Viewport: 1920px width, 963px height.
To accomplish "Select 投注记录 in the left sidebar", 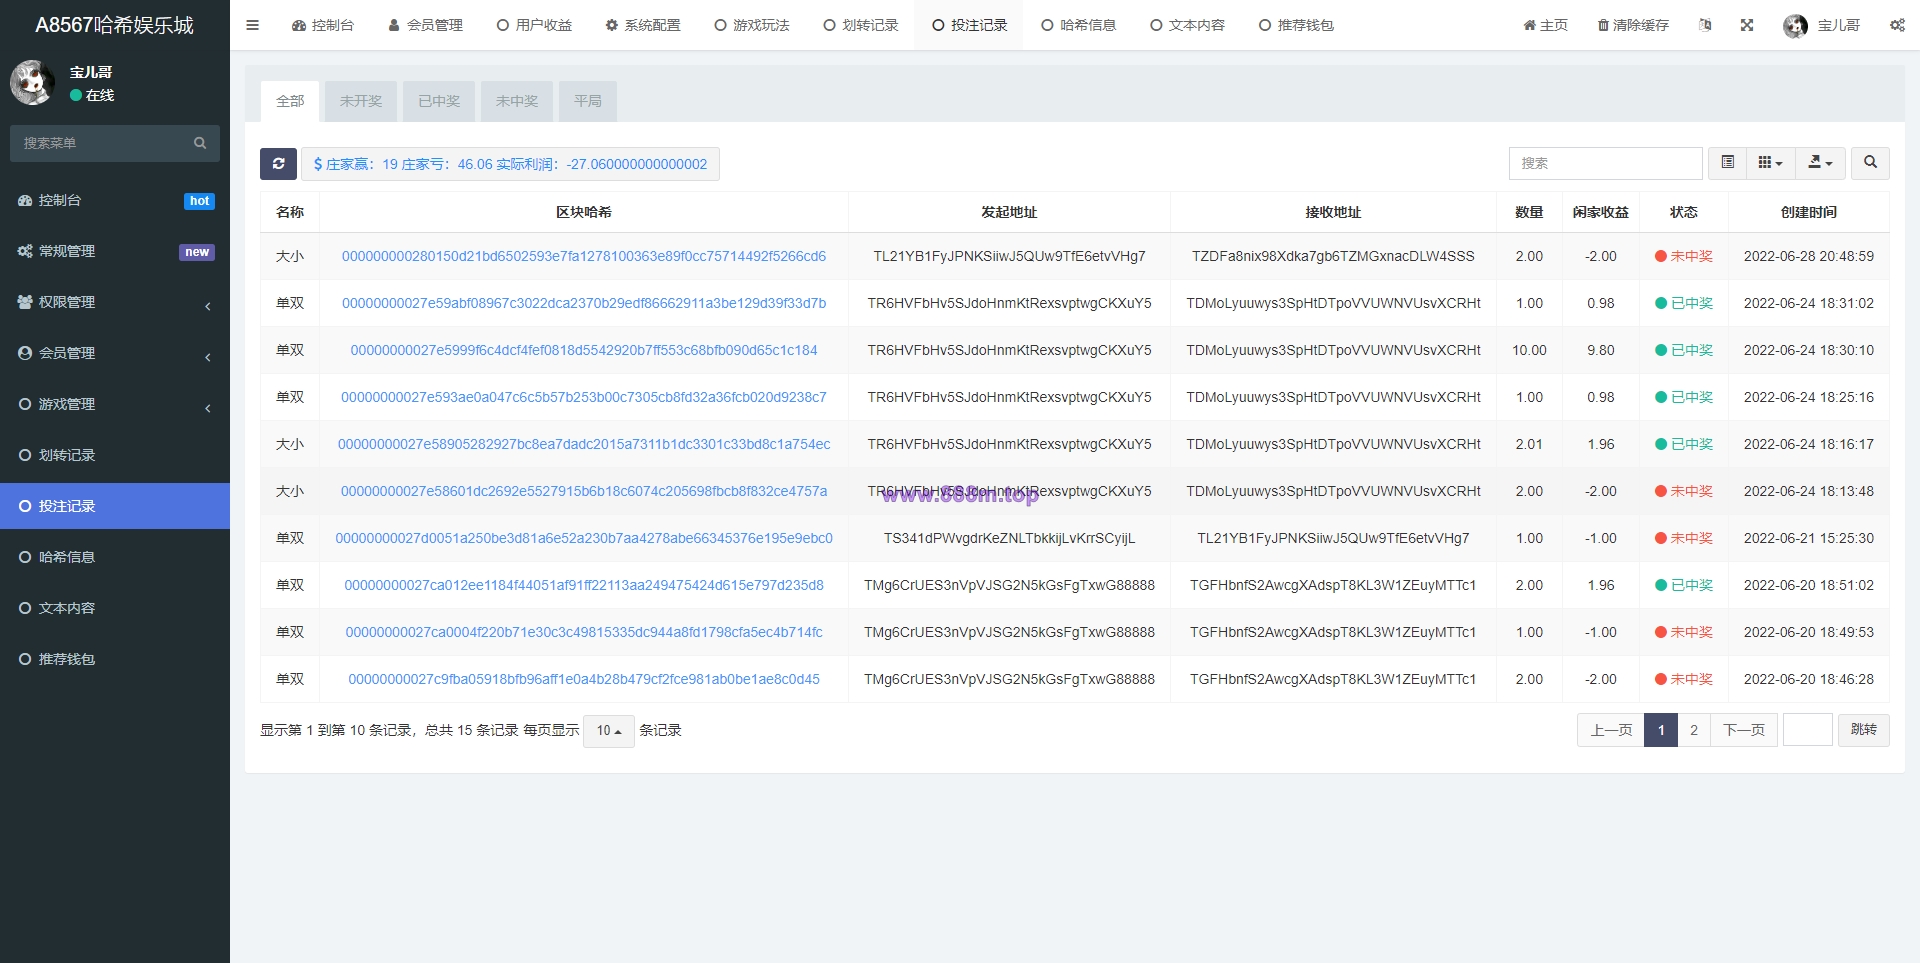I will (x=115, y=506).
